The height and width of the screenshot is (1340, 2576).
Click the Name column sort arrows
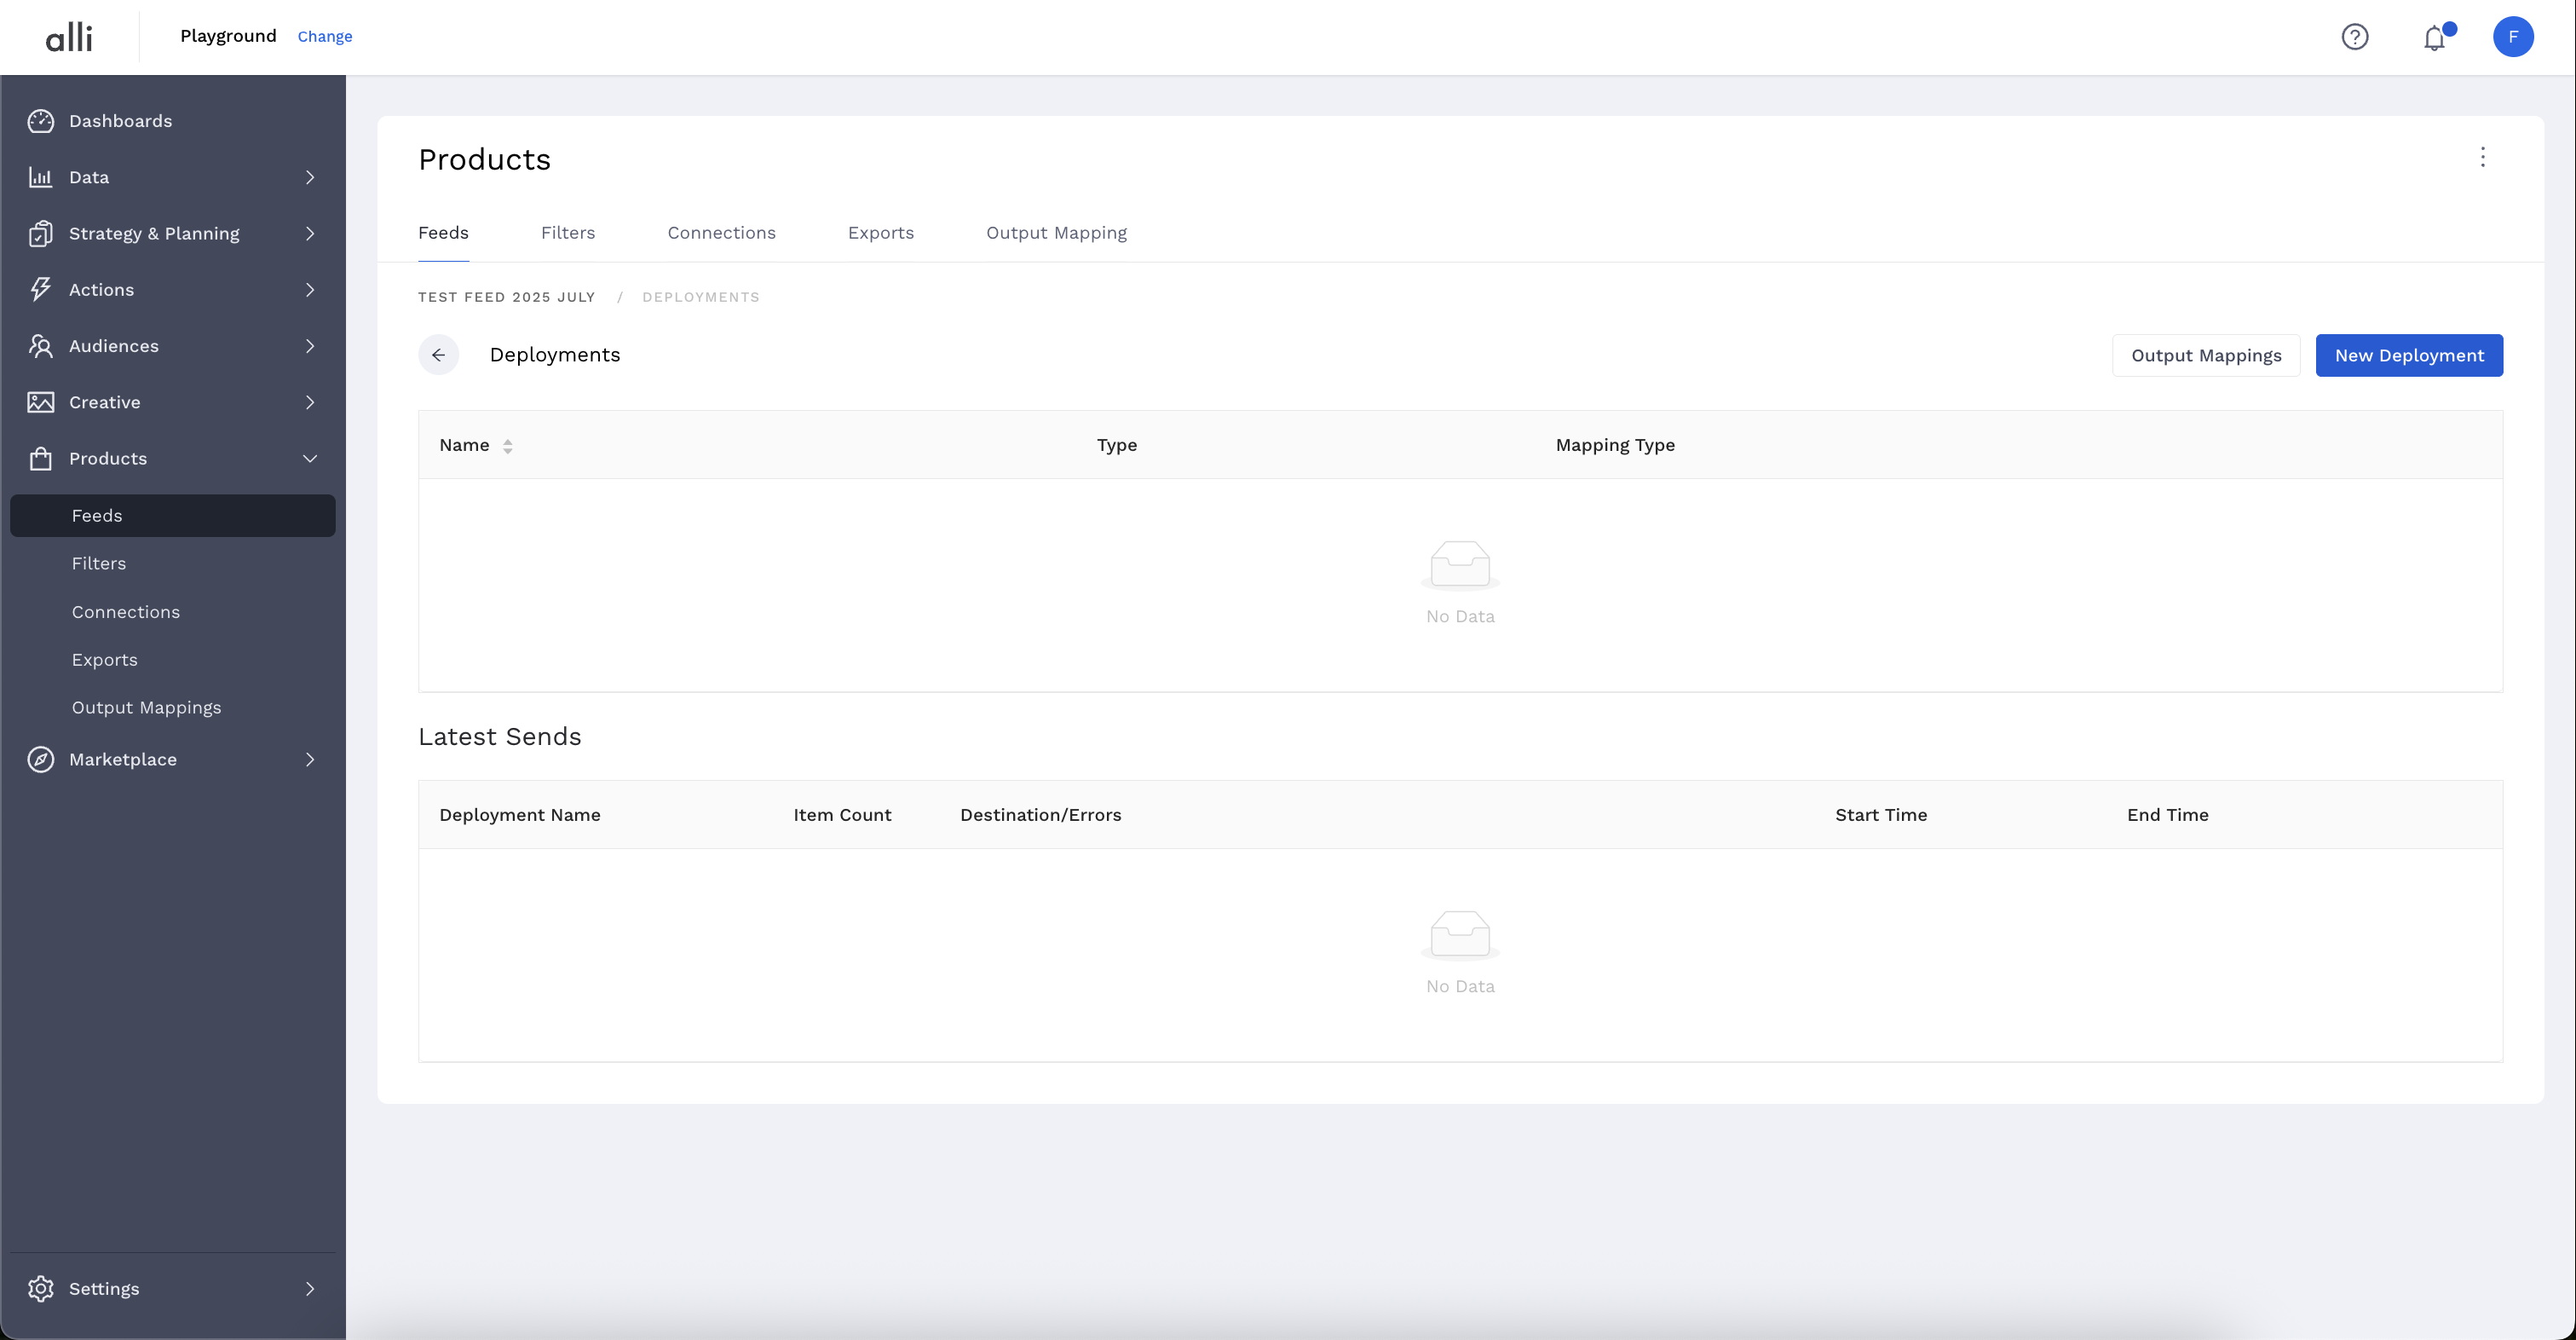click(508, 446)
